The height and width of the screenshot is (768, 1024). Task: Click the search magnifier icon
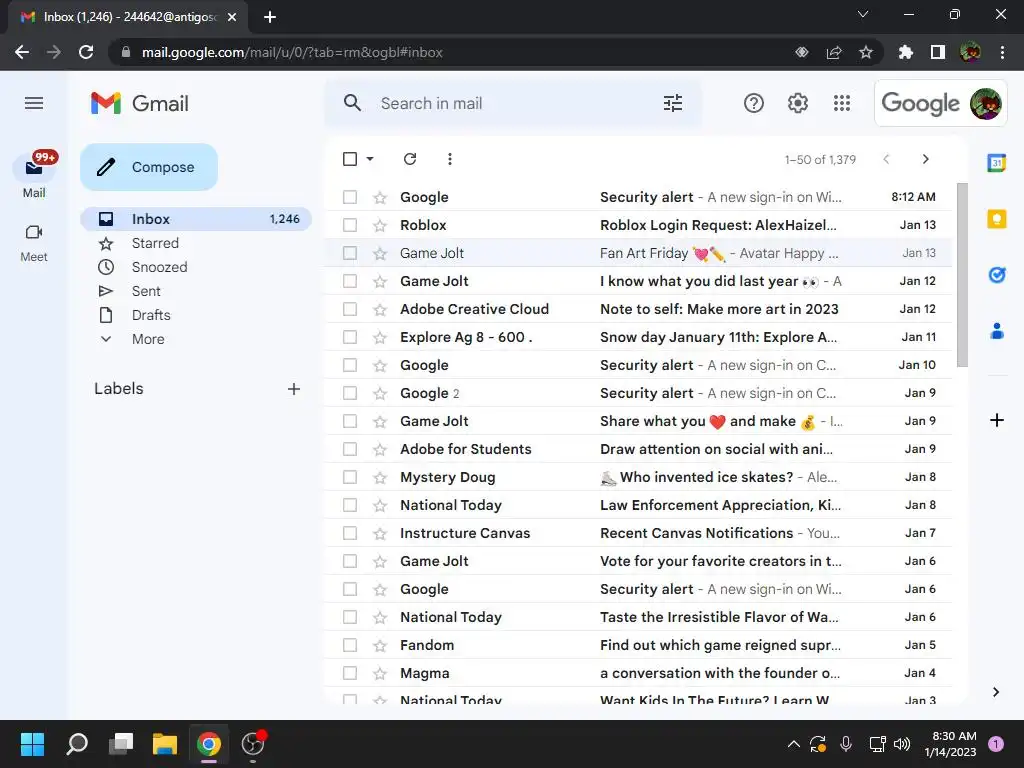(x=353, y=103)
